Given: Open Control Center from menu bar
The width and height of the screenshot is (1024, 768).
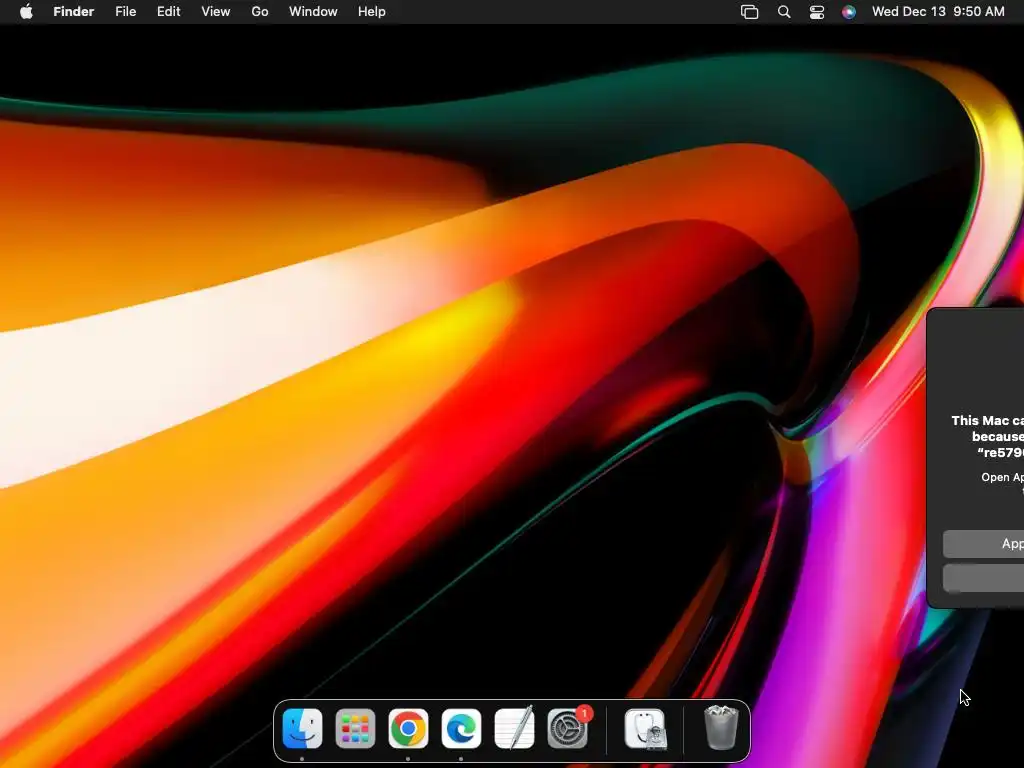Looking at the screenshot, I should pos(816,12).
